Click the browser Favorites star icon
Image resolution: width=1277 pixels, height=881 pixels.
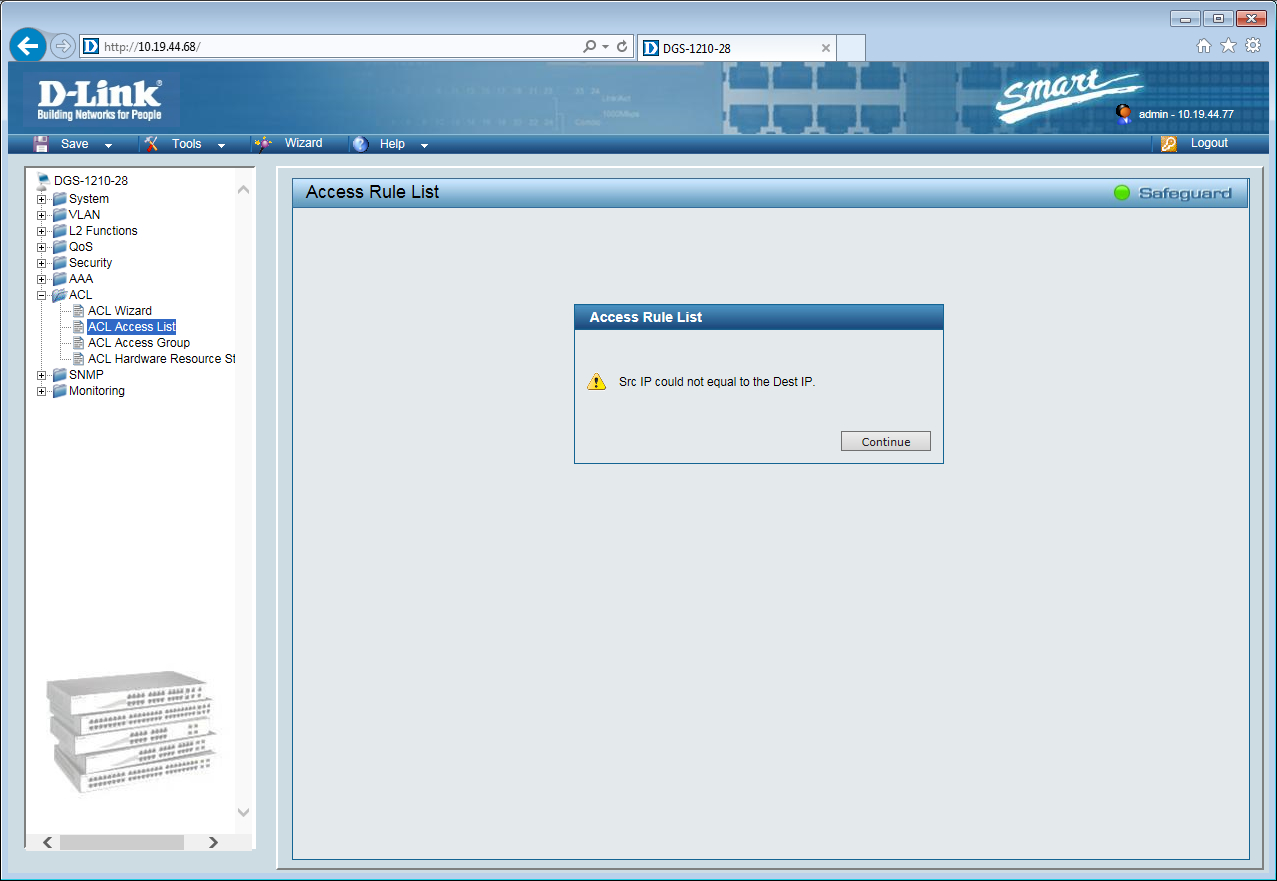pos(1228,45)
